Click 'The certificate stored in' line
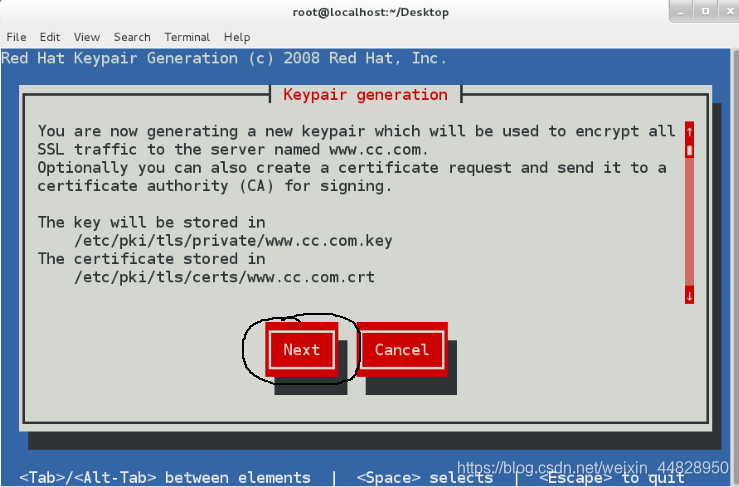Screen dimensions: 739x487 click(x=151, y=259)
